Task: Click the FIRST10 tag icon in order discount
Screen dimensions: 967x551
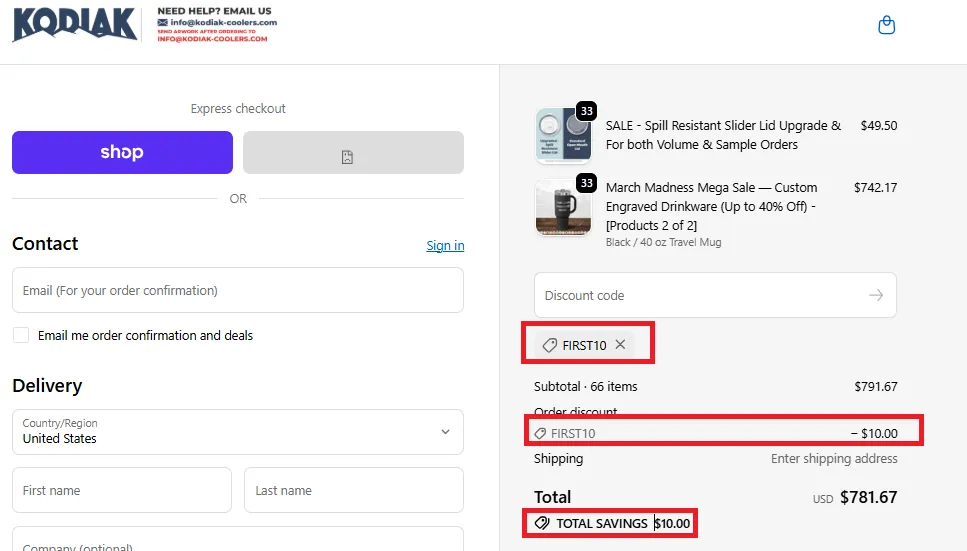Action: (541, 434)
